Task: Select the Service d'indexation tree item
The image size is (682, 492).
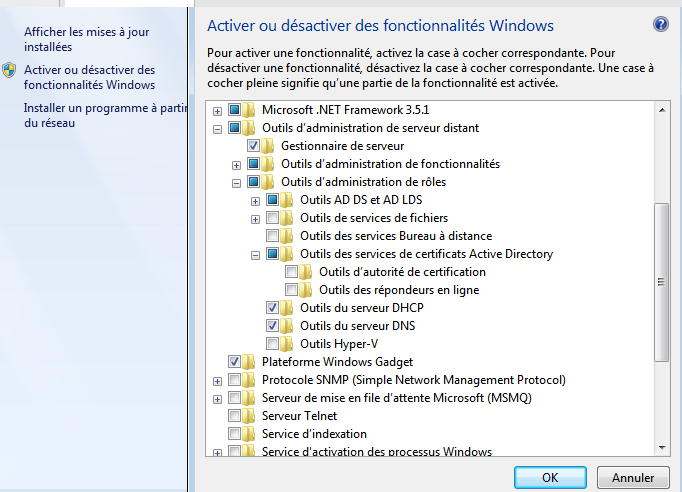Action: [x=314, y=434]
